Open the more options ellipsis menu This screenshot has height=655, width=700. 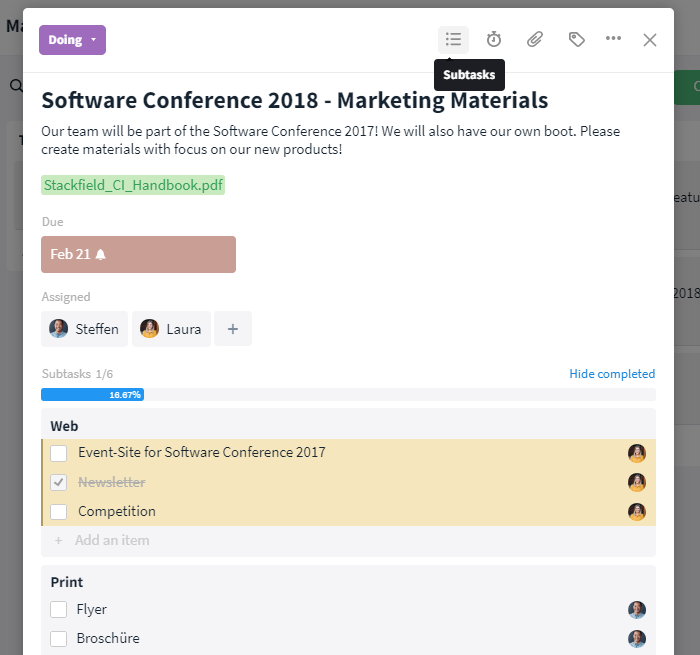coord(613,39)
